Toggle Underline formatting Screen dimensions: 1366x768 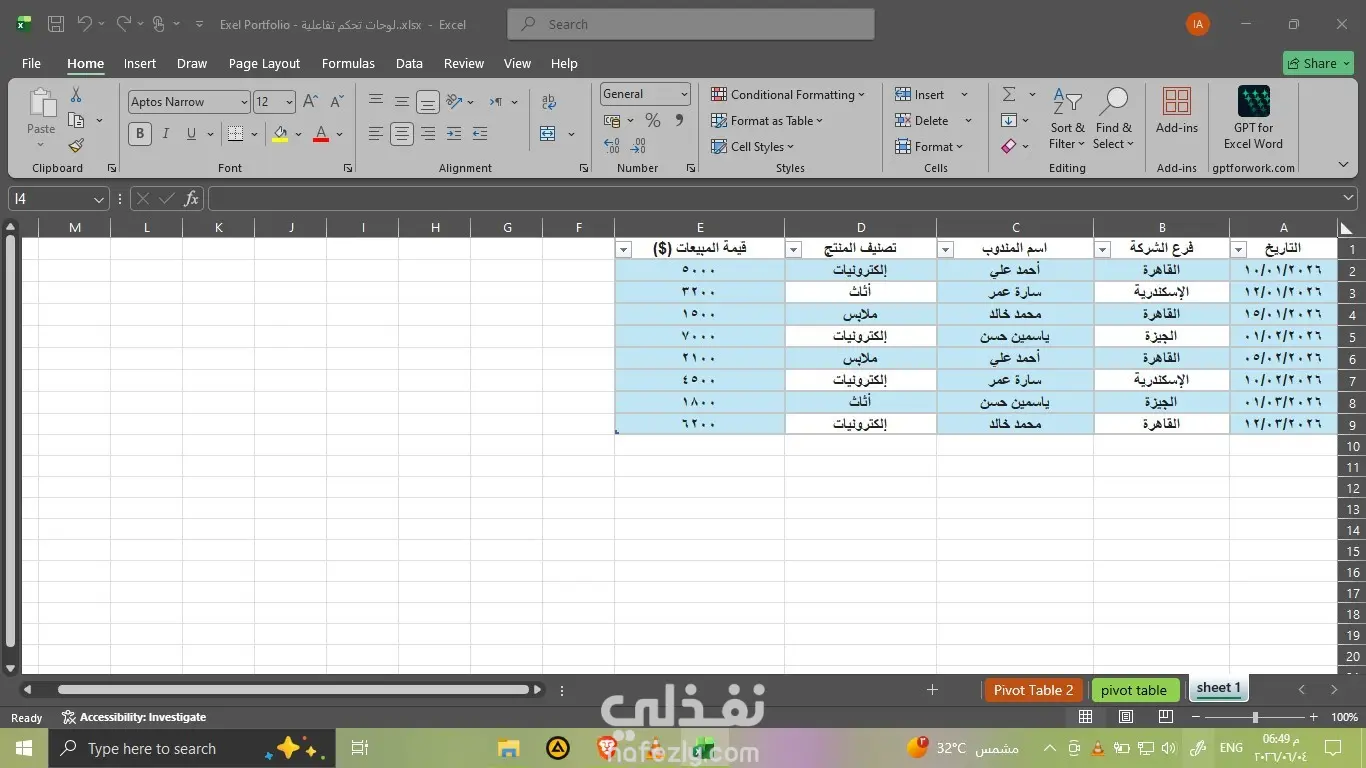click(x=191, y=133)
